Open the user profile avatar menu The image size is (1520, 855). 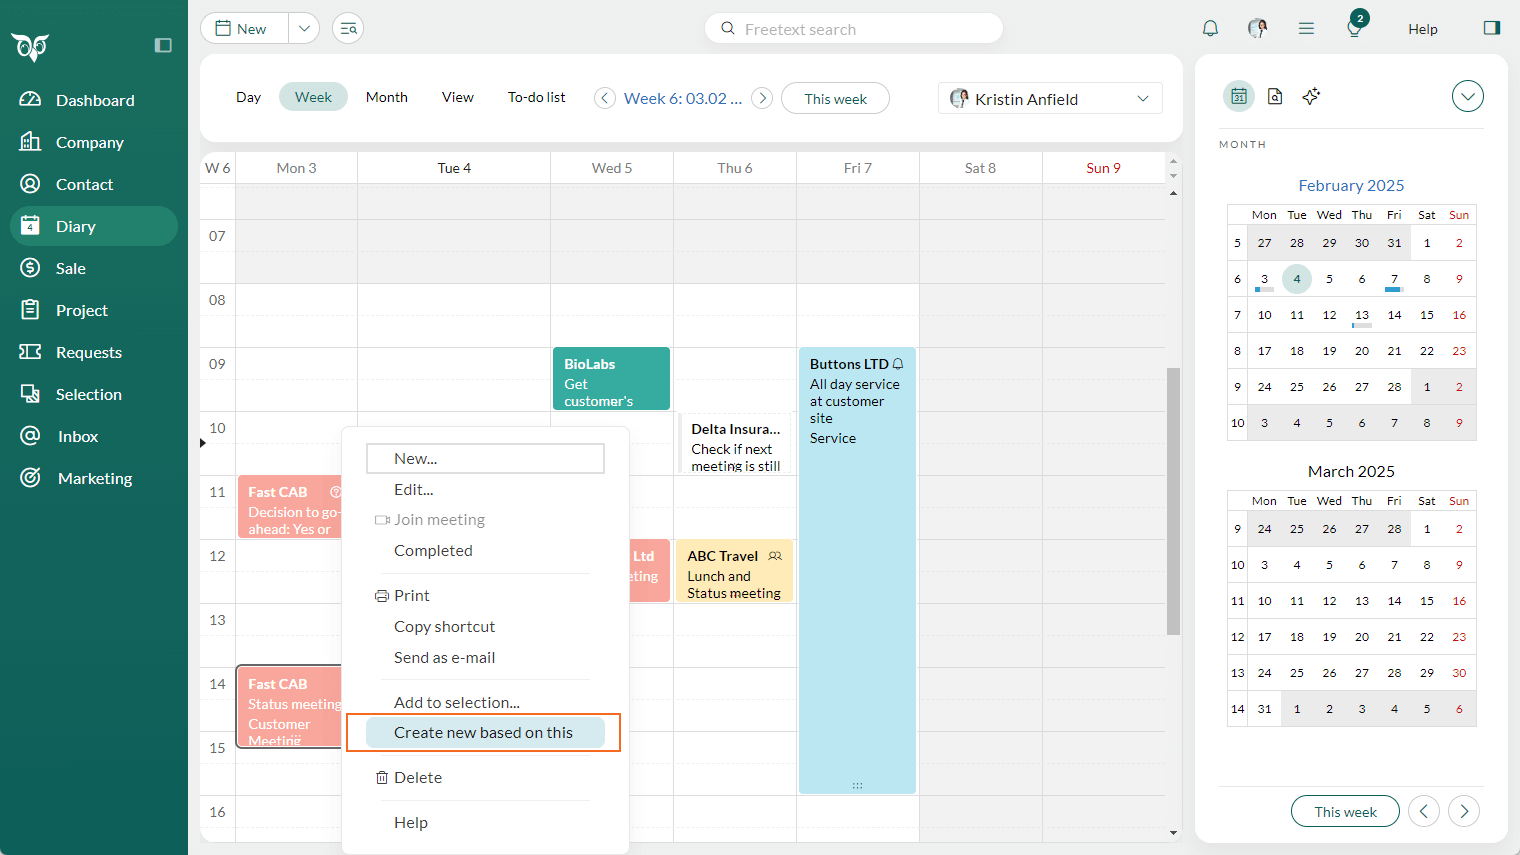1257,28
